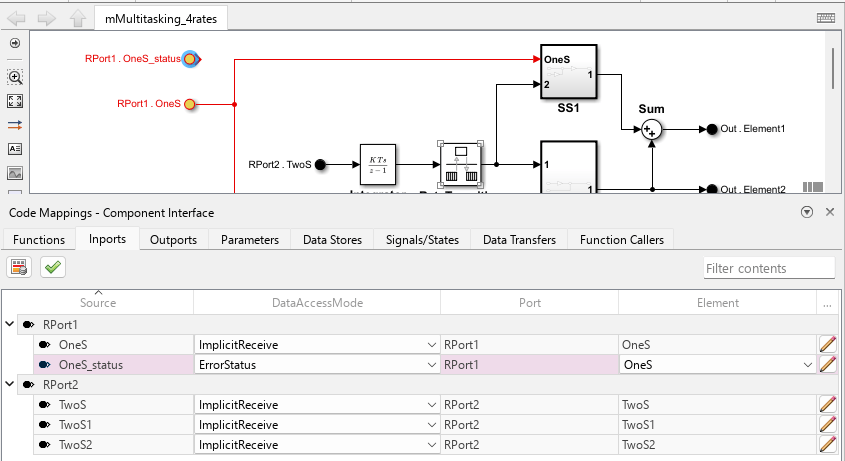
Task: Open DataAccessMode dropdown for TwoS
Action: [432, 404]
